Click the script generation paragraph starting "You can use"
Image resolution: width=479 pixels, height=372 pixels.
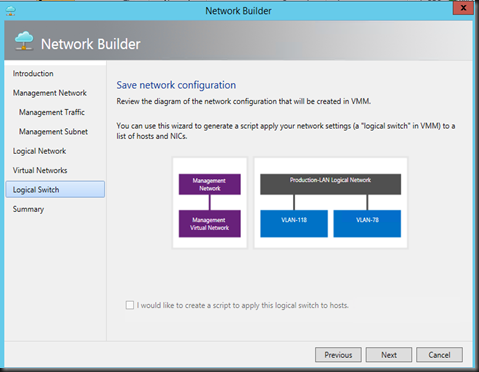click(x=286, y=131)
